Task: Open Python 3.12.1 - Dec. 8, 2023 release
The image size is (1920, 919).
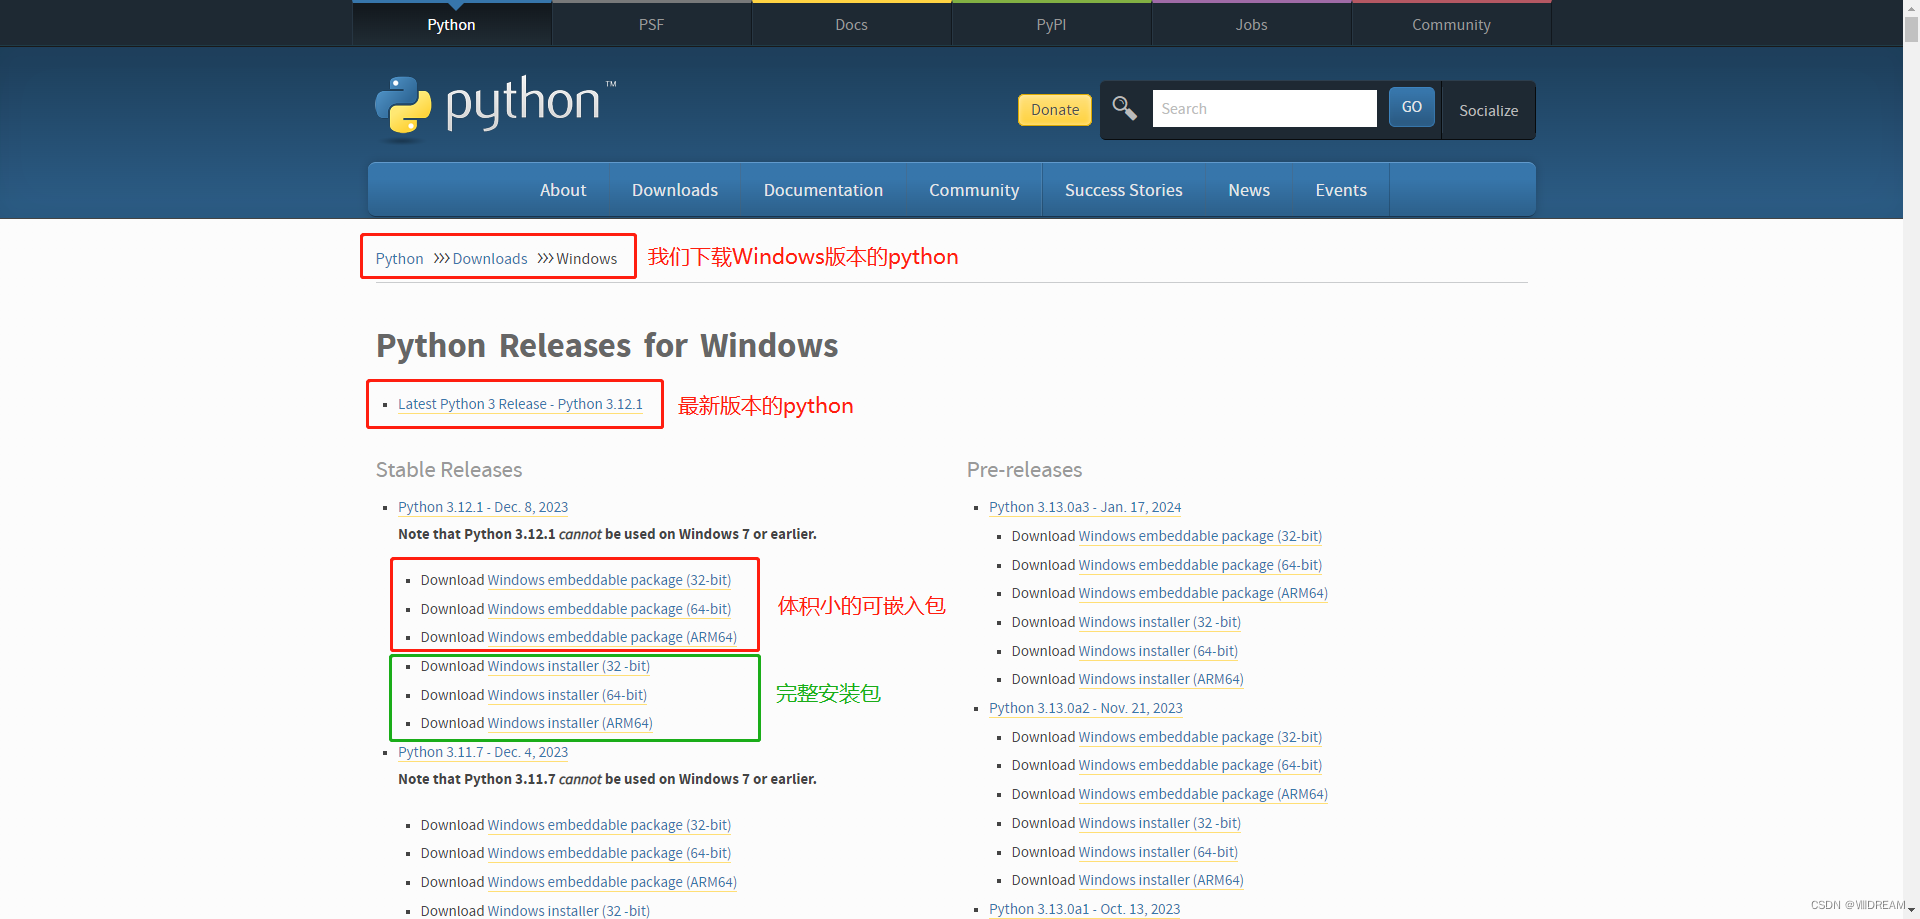Action: (483, 507)
